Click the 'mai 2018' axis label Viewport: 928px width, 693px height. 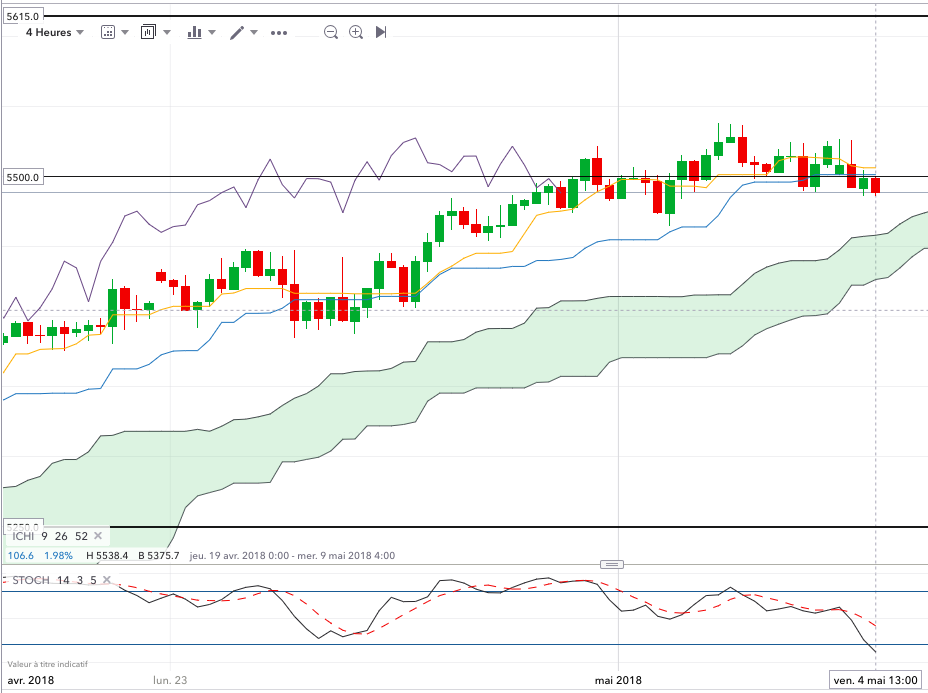tap(618, 680)
